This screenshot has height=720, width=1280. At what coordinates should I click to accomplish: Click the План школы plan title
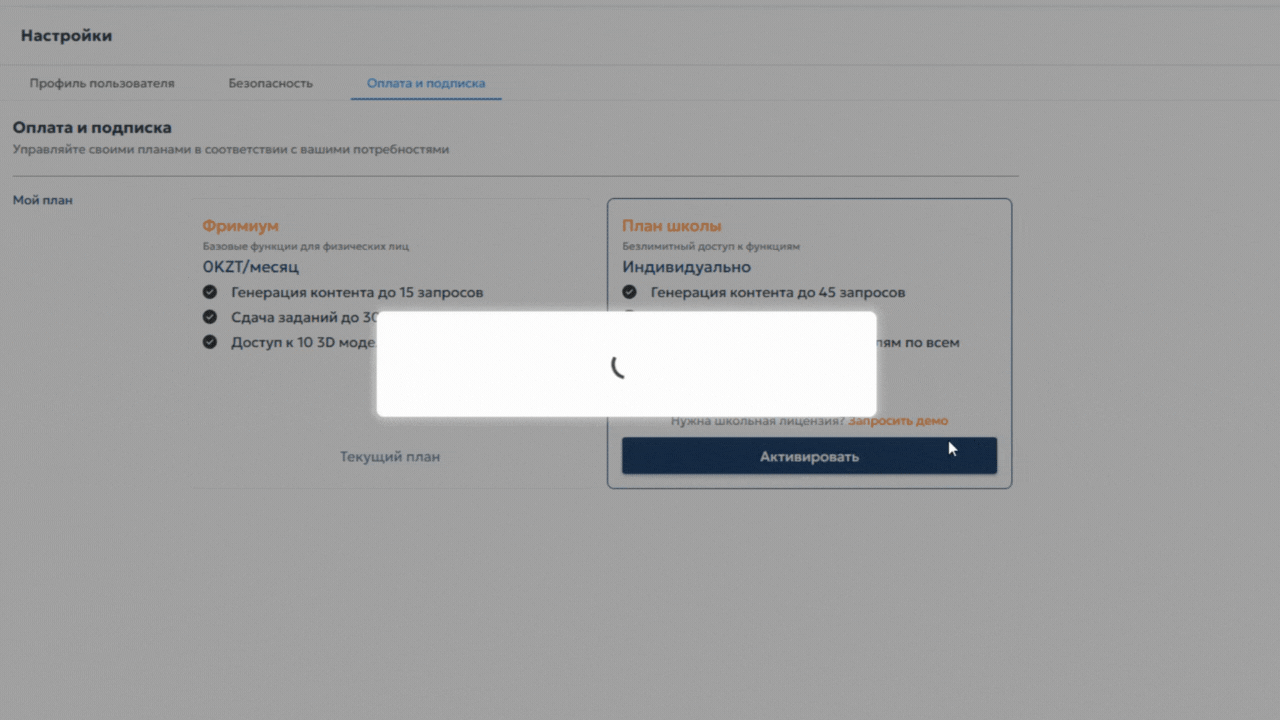(671, 226)
